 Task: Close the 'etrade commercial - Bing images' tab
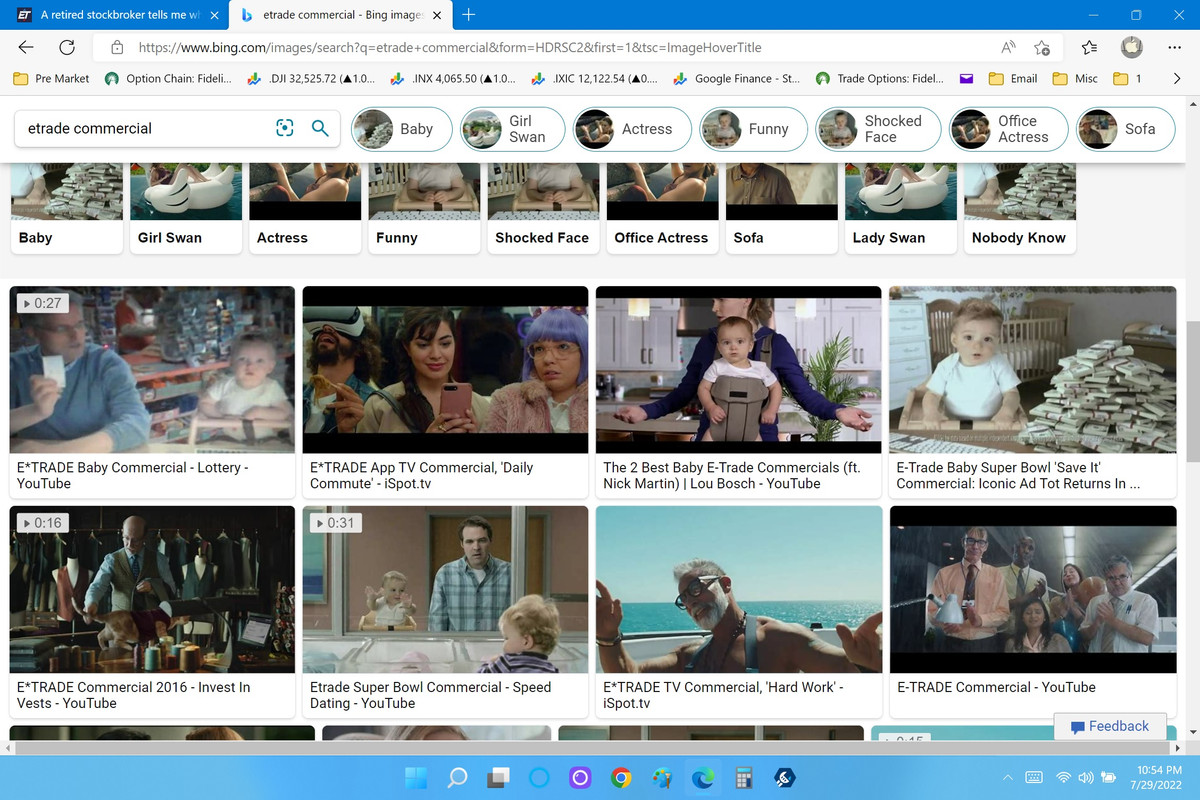(x=437, y=15)
